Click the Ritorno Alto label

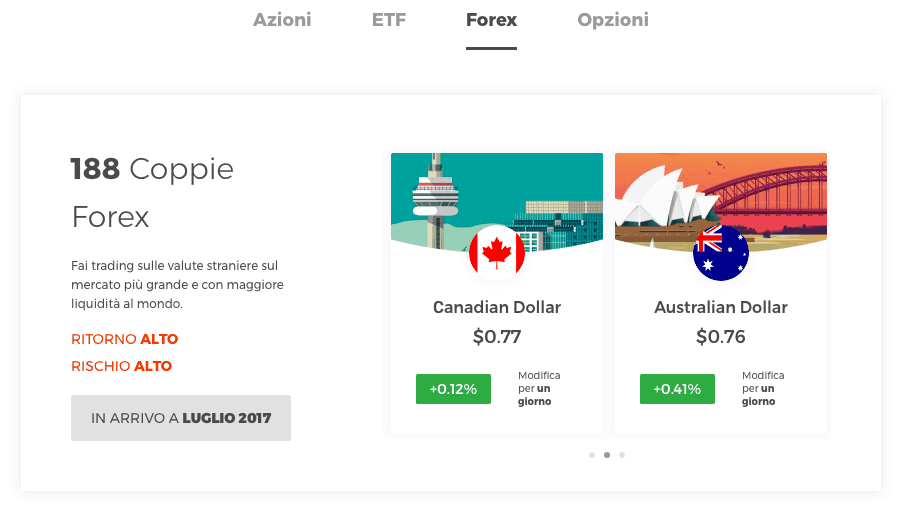(x=124, y=339)
